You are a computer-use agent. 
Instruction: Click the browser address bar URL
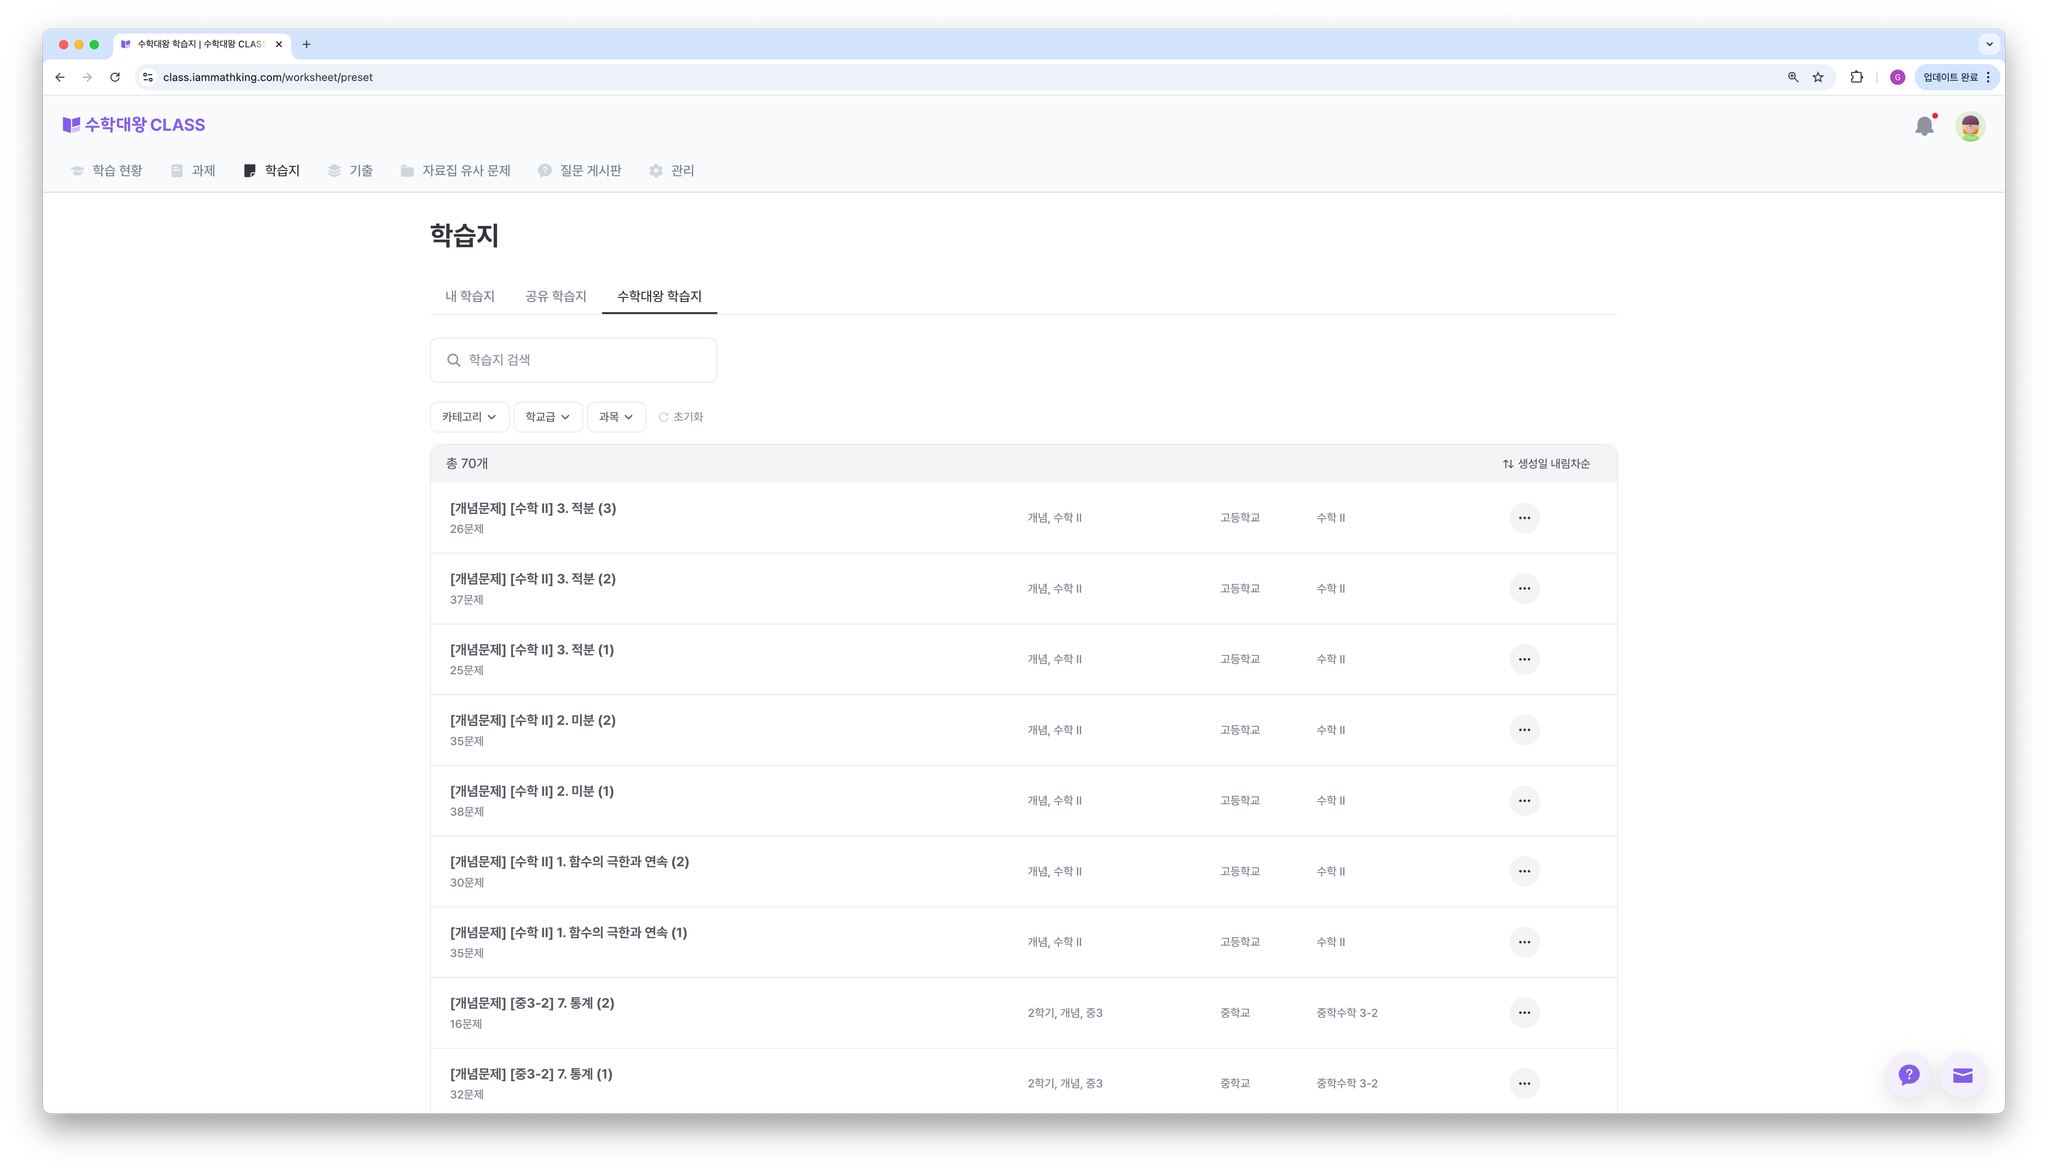[267, 77]
